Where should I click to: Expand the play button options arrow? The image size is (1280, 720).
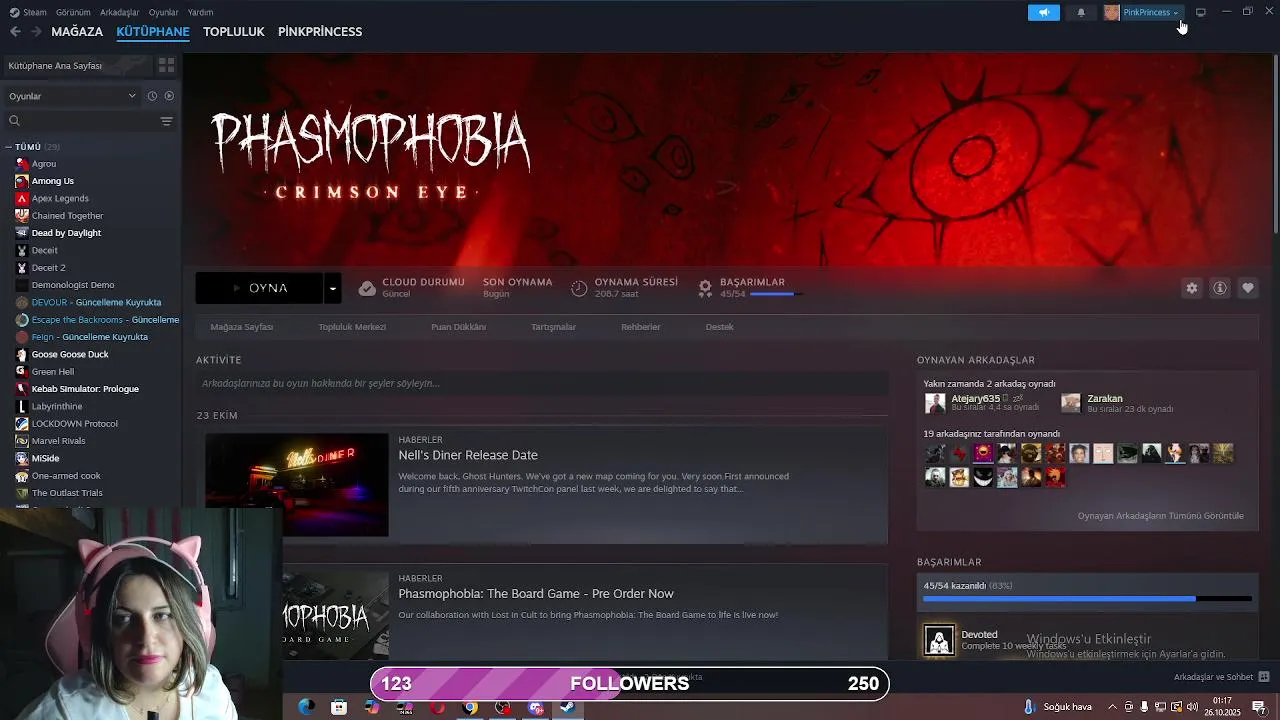(332, 288)
